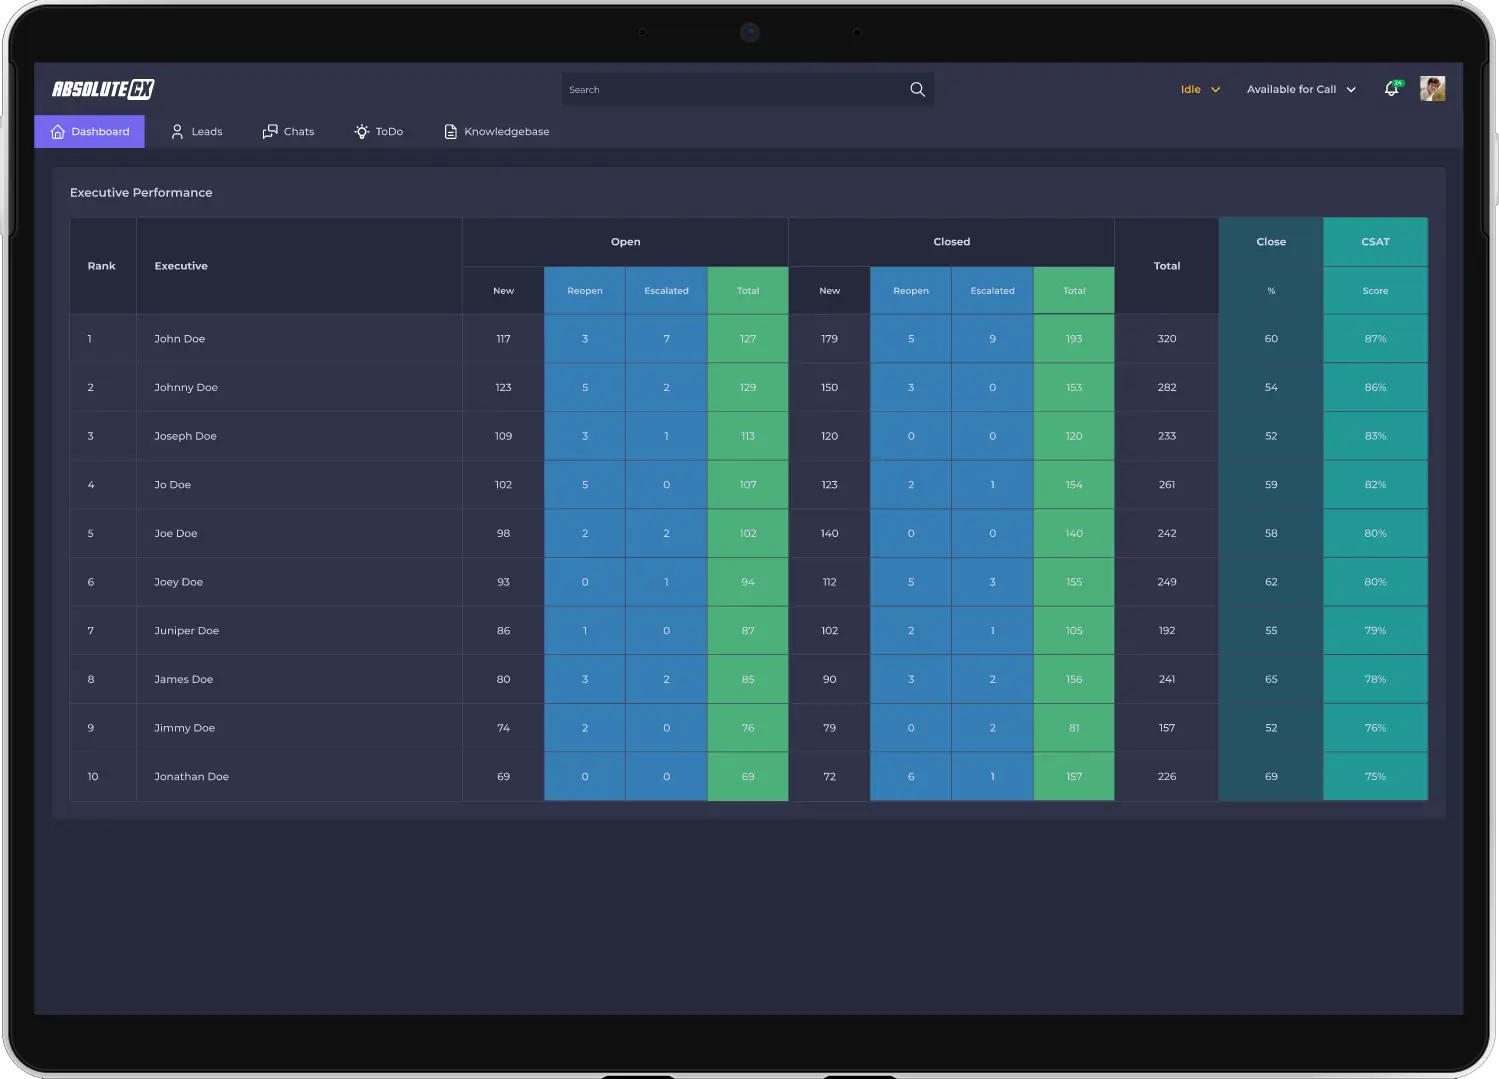Click the Jimmy Doe executive name
The height and width of the screenshot is (1079, 1499).
pyautogui.click(x=184, y=728)
